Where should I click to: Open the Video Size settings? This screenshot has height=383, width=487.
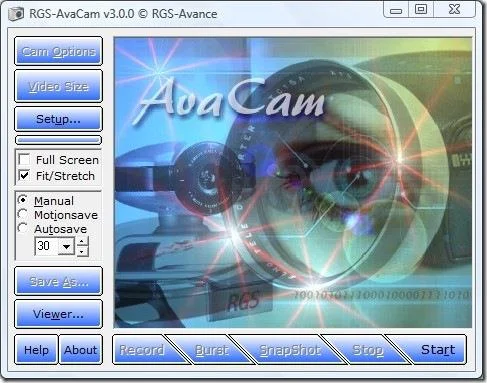pyautogui.click(x=58, y=86)
